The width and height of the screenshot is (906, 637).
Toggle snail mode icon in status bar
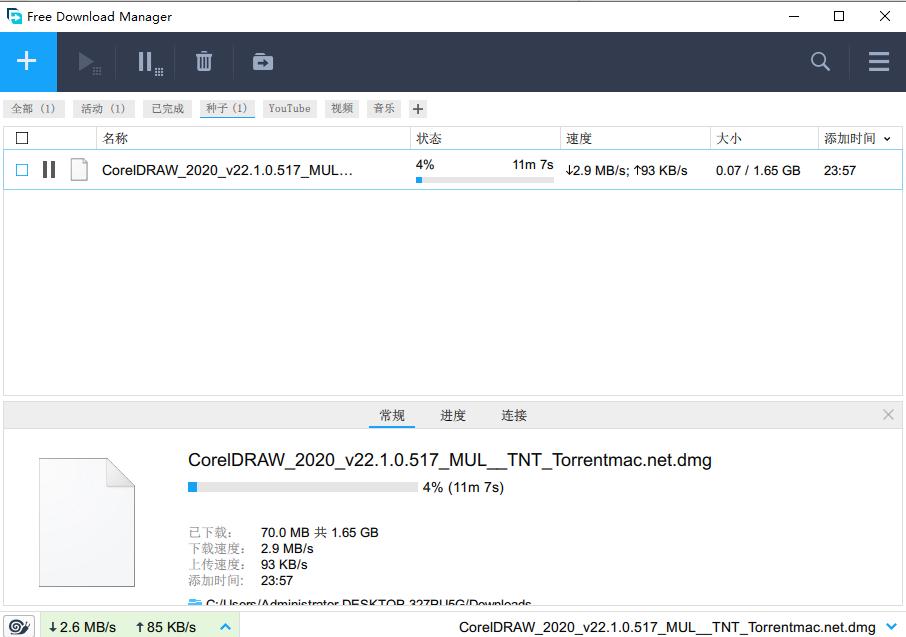[x=19, y=627]
